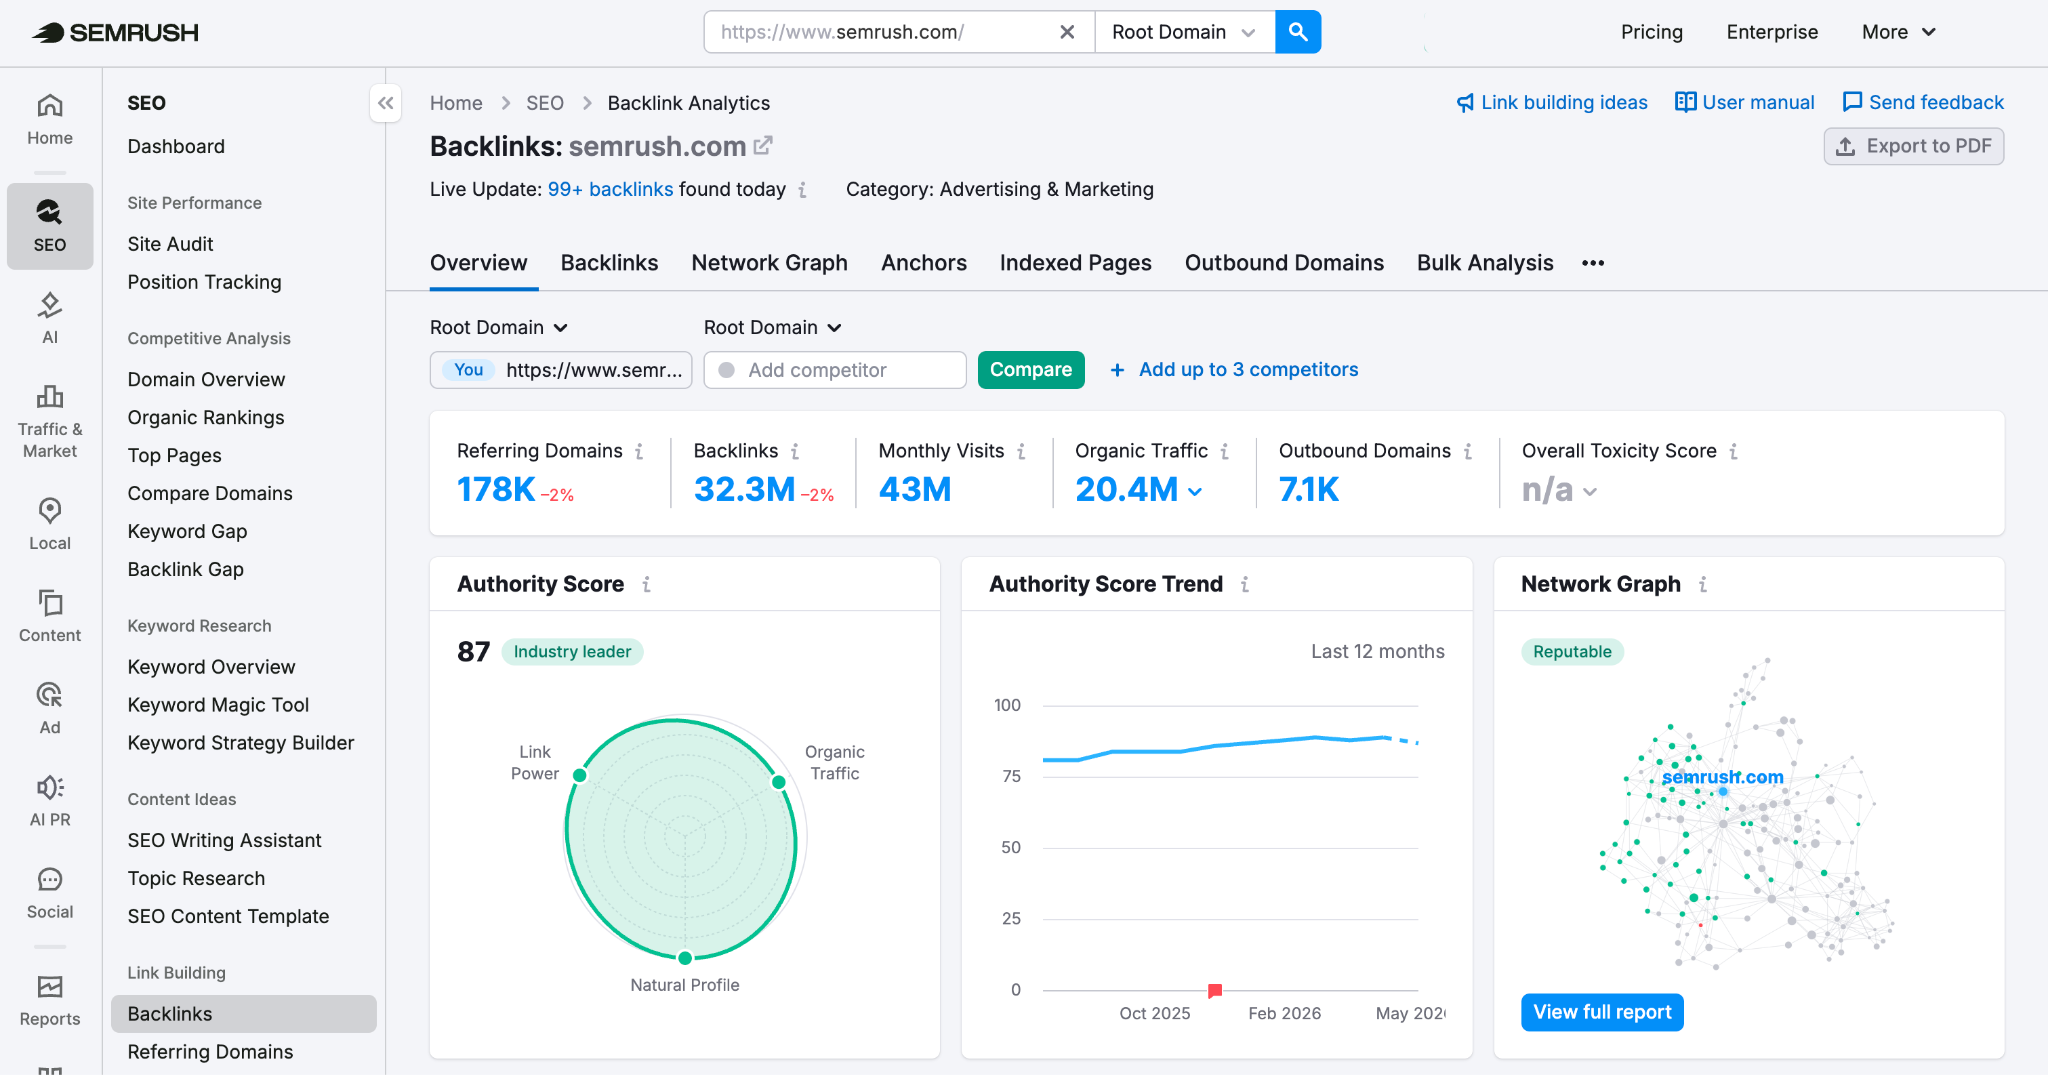This screenshot has width=2048, height=1075.
Task: Open Root Domain dropdown above your URL
Action: (x=499, y=327)
